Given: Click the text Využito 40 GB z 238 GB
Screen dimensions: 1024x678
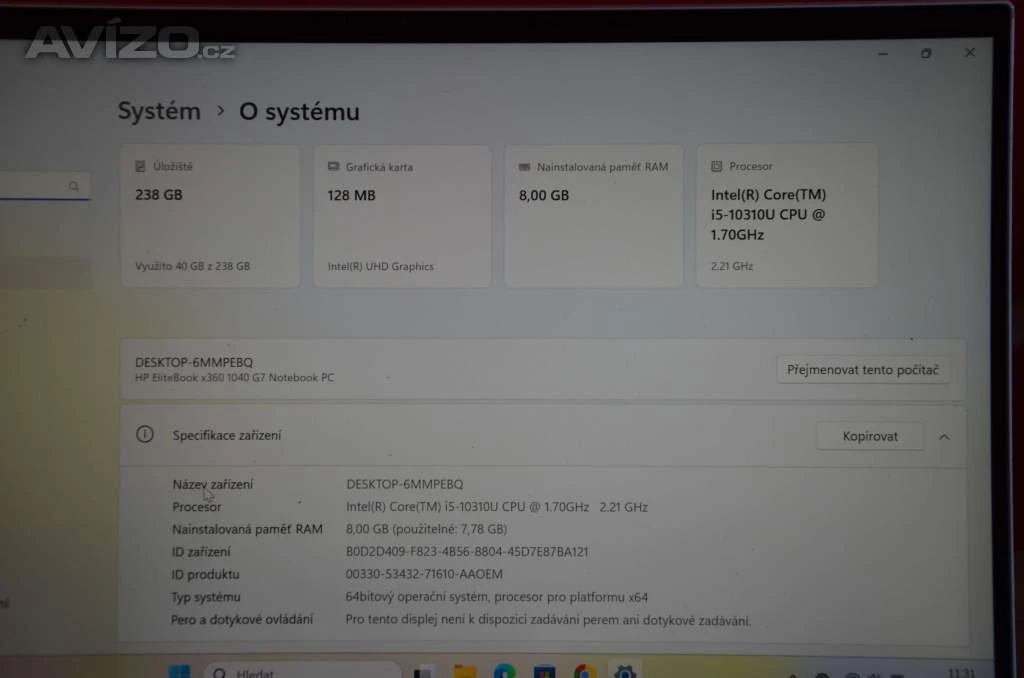Looking at the screenshot, I should pyautogui.click(x=193, y=266).
